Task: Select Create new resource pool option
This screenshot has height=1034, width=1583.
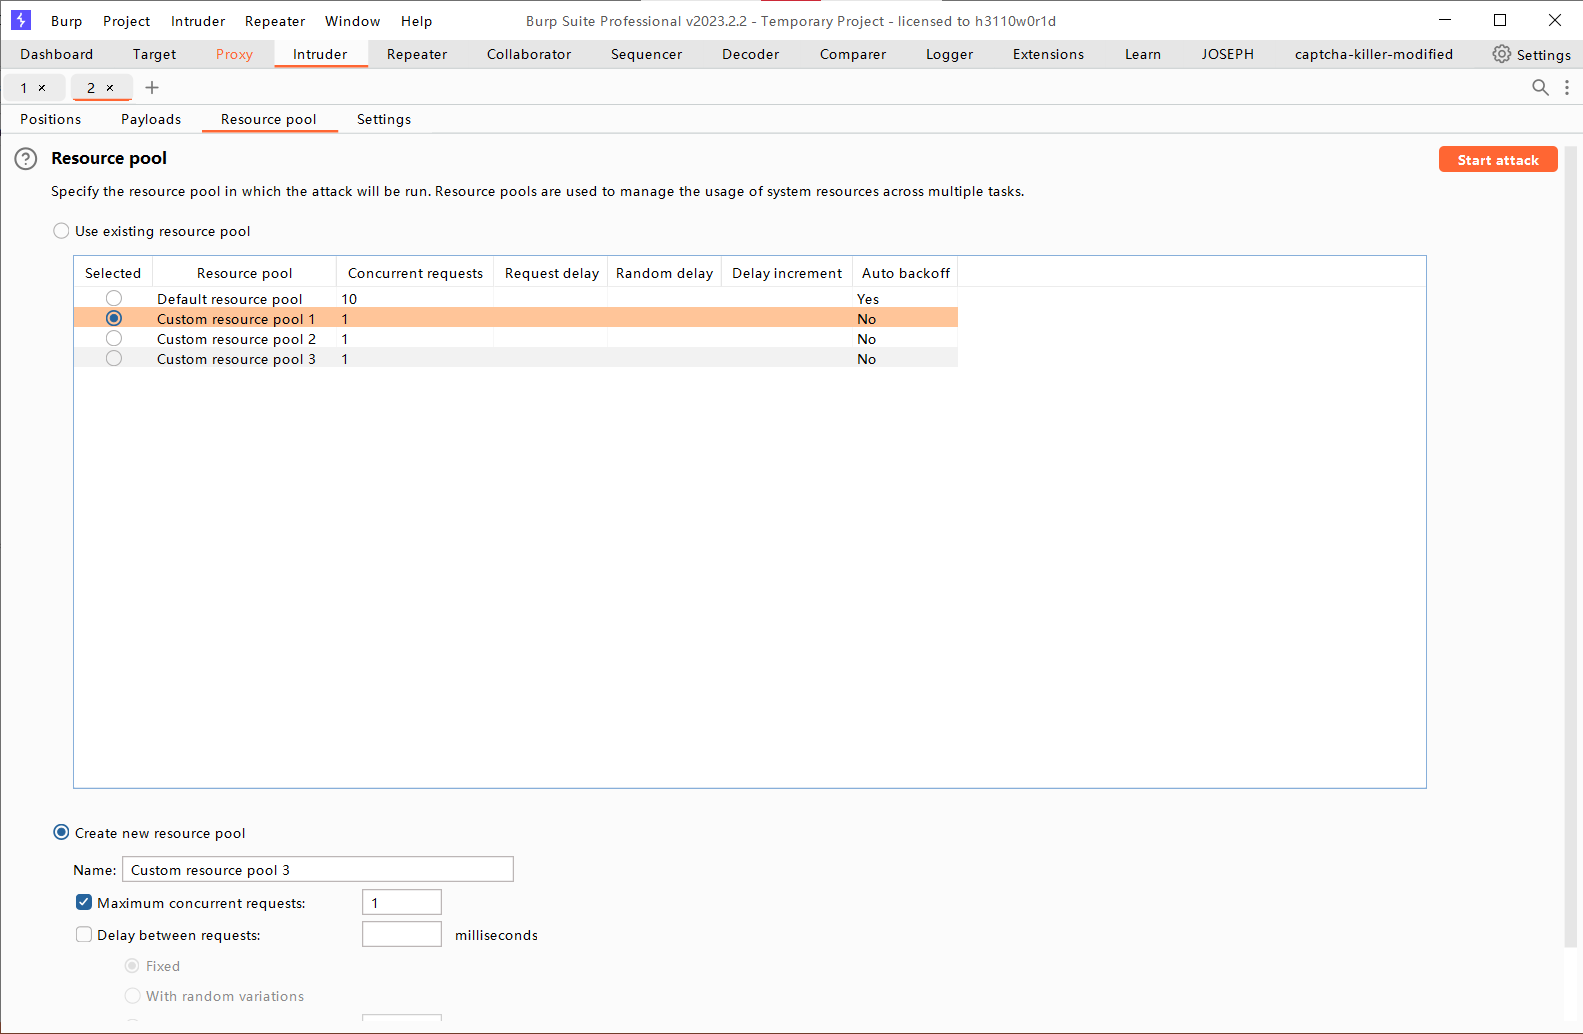Action: (x=61, y=832)
